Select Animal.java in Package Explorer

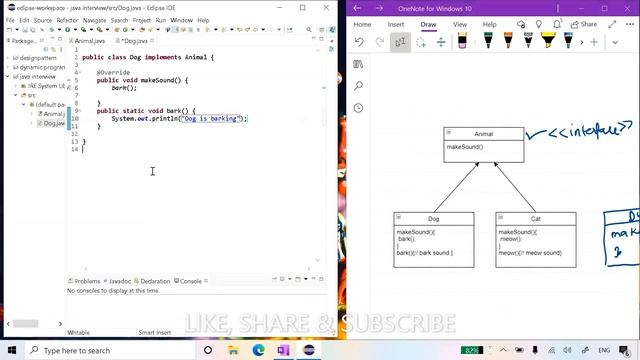[x=51, y=114]
